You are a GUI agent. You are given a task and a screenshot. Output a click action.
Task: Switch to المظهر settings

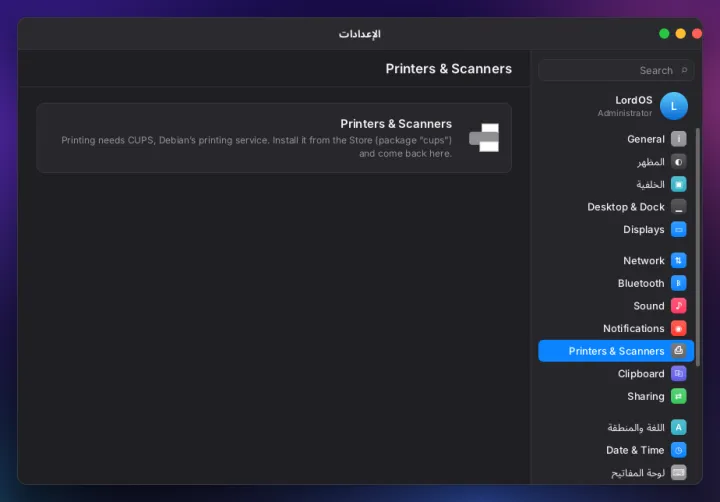click(x=616, y=162)
